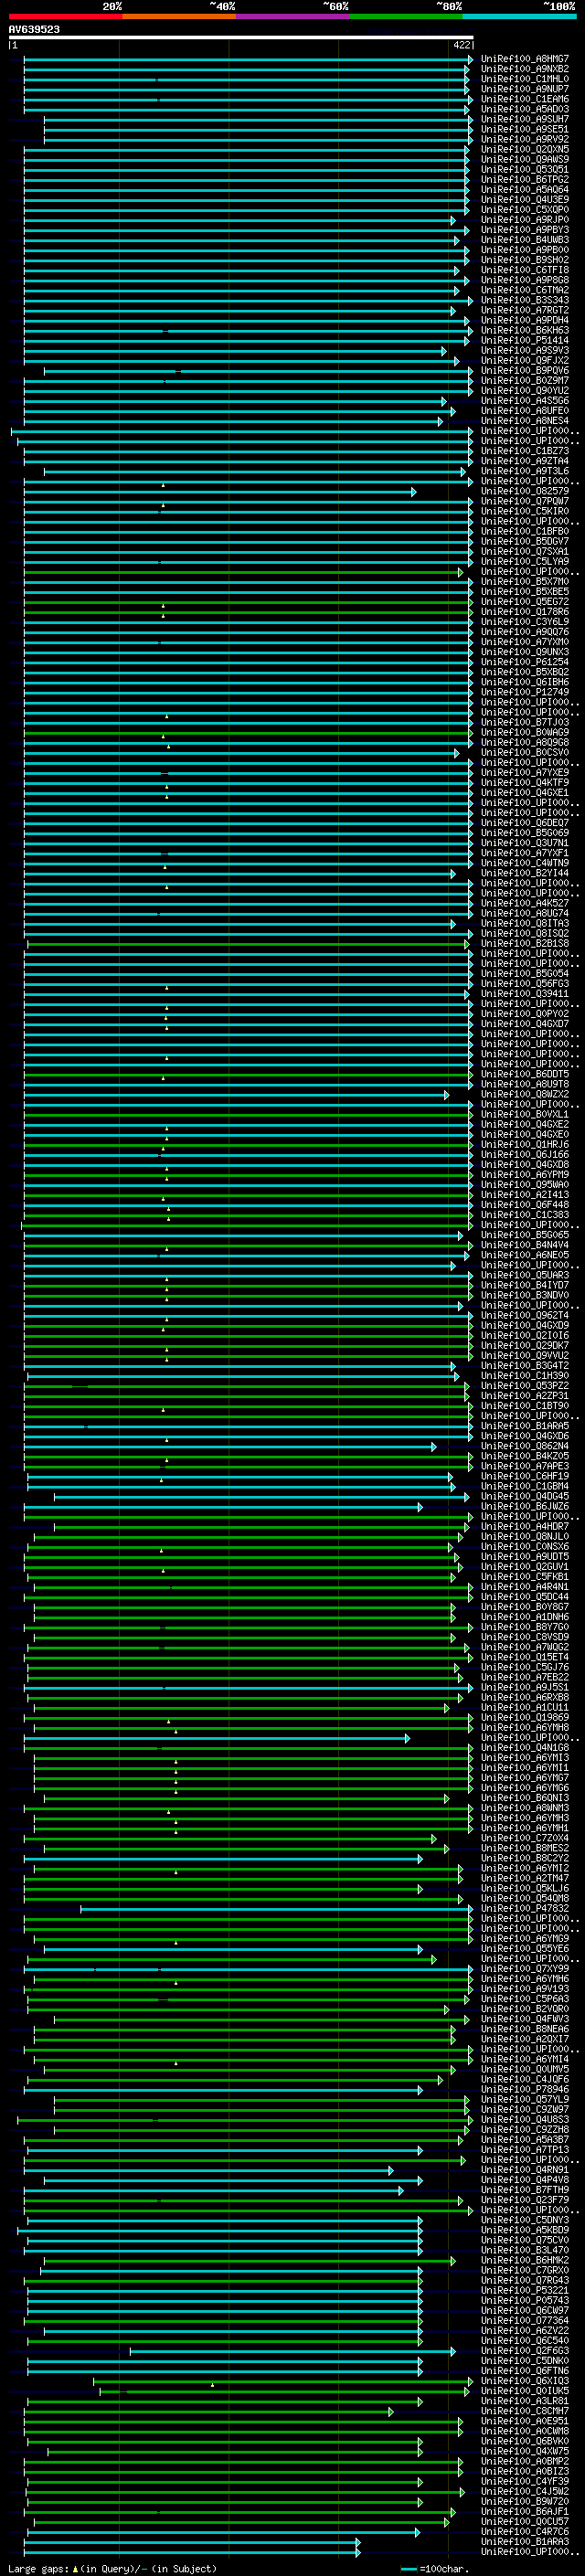
Task: Select label UniRef100_Q962T4
Action: [525, 1316]
